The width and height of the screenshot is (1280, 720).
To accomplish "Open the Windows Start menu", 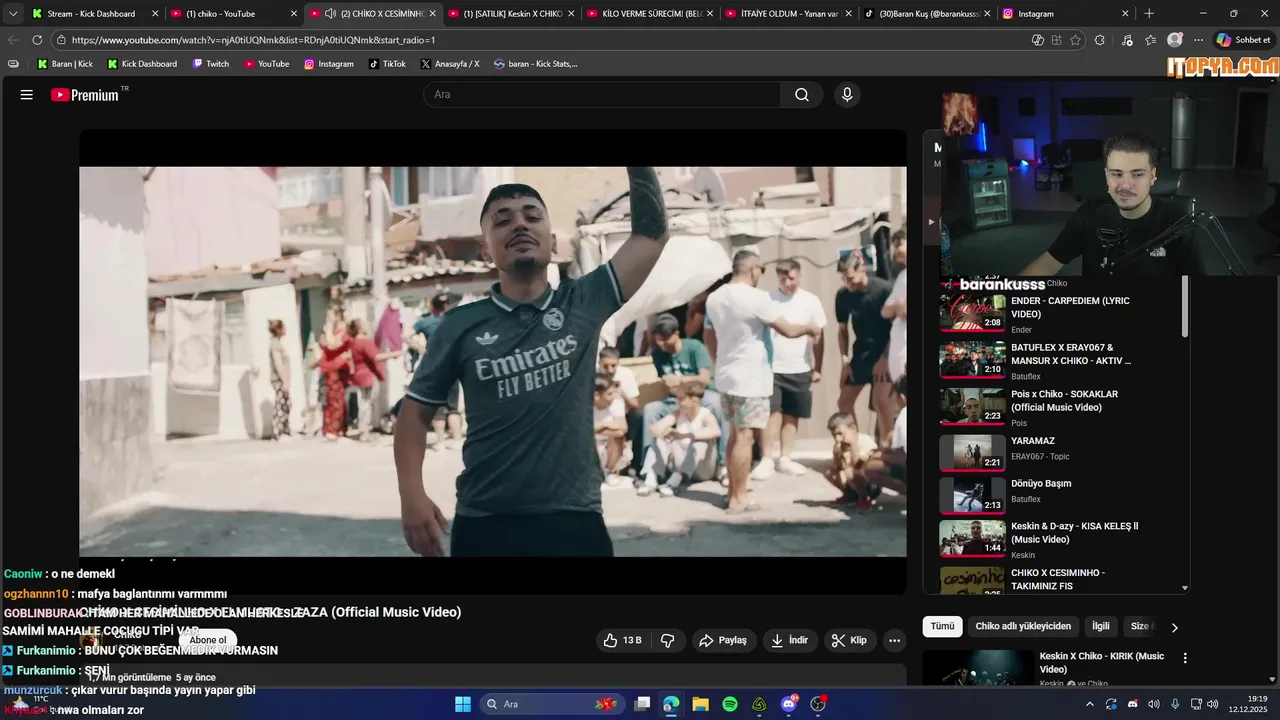I will 463,704.
